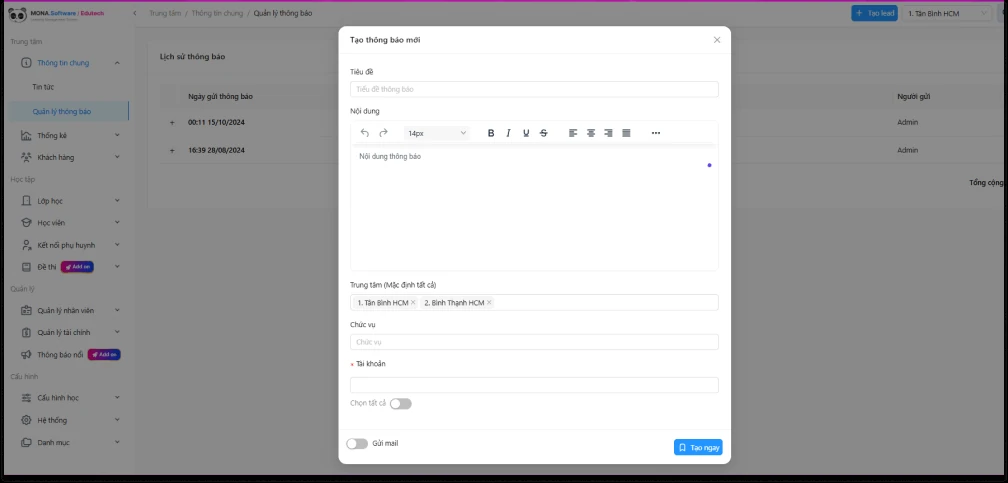Click the Học viên graduation cap icon
The height and width of the screenshot is (483, 1008).
tap(26, 223)
